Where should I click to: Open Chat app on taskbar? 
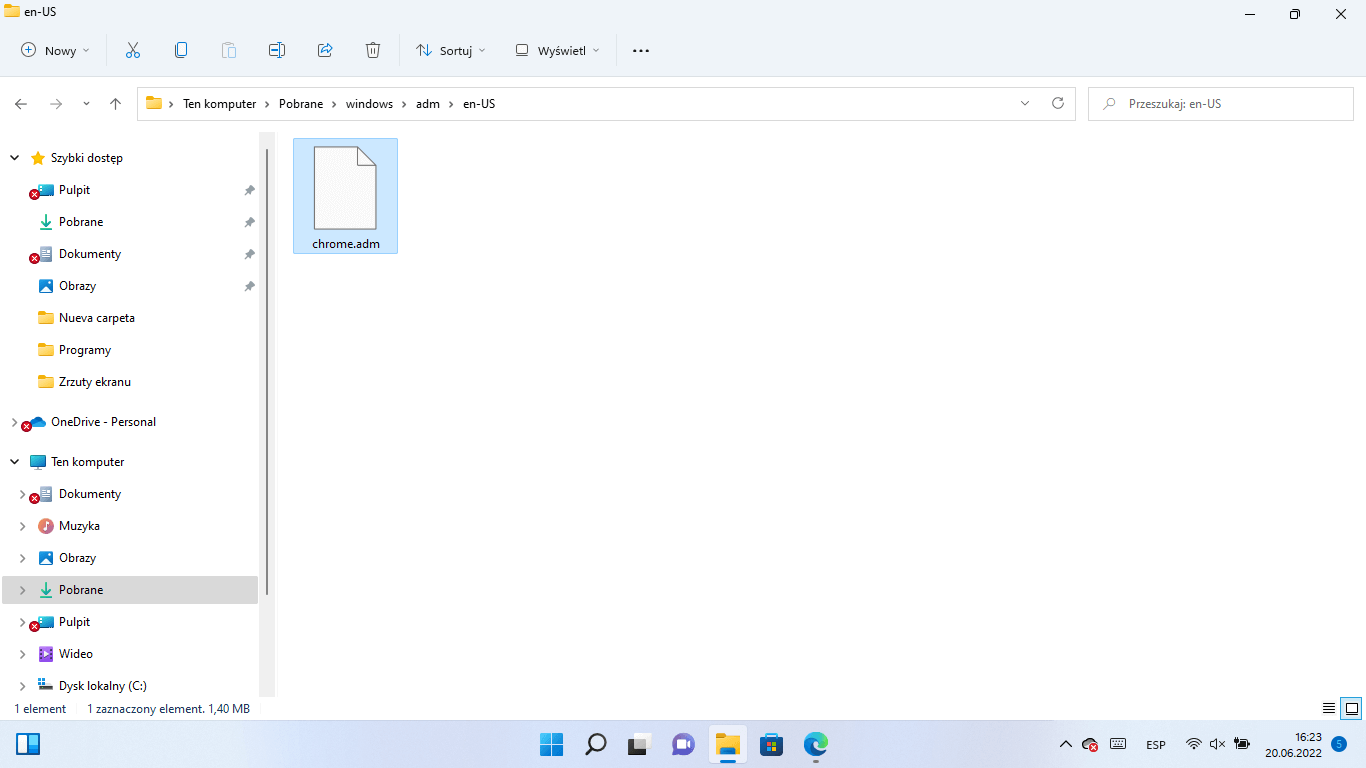[x=683, y=744]
